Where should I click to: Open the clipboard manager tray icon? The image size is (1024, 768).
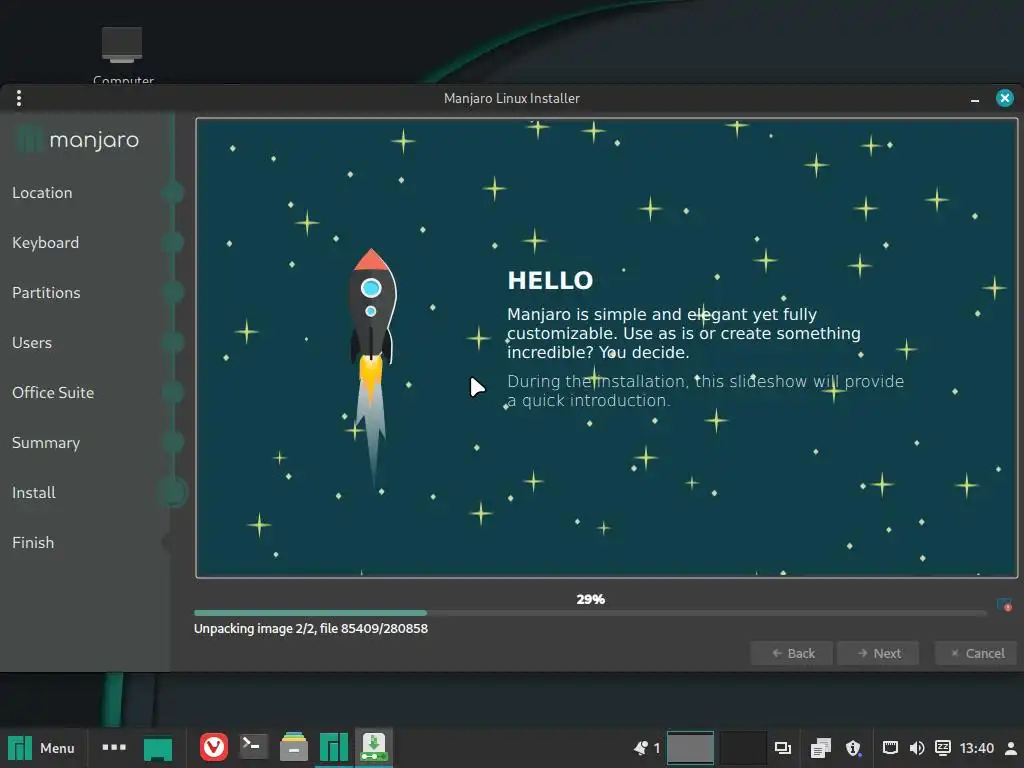pos(820,748)
